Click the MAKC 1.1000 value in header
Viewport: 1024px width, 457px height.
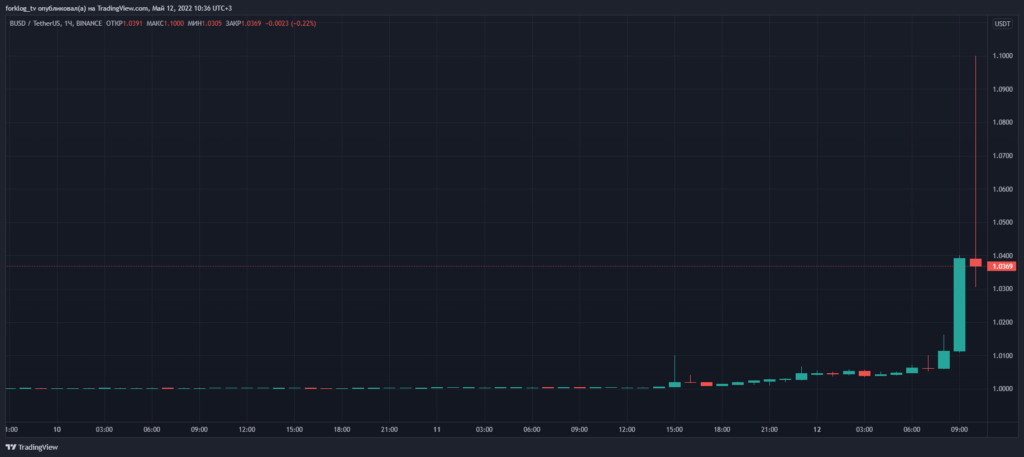click(166, 23)
